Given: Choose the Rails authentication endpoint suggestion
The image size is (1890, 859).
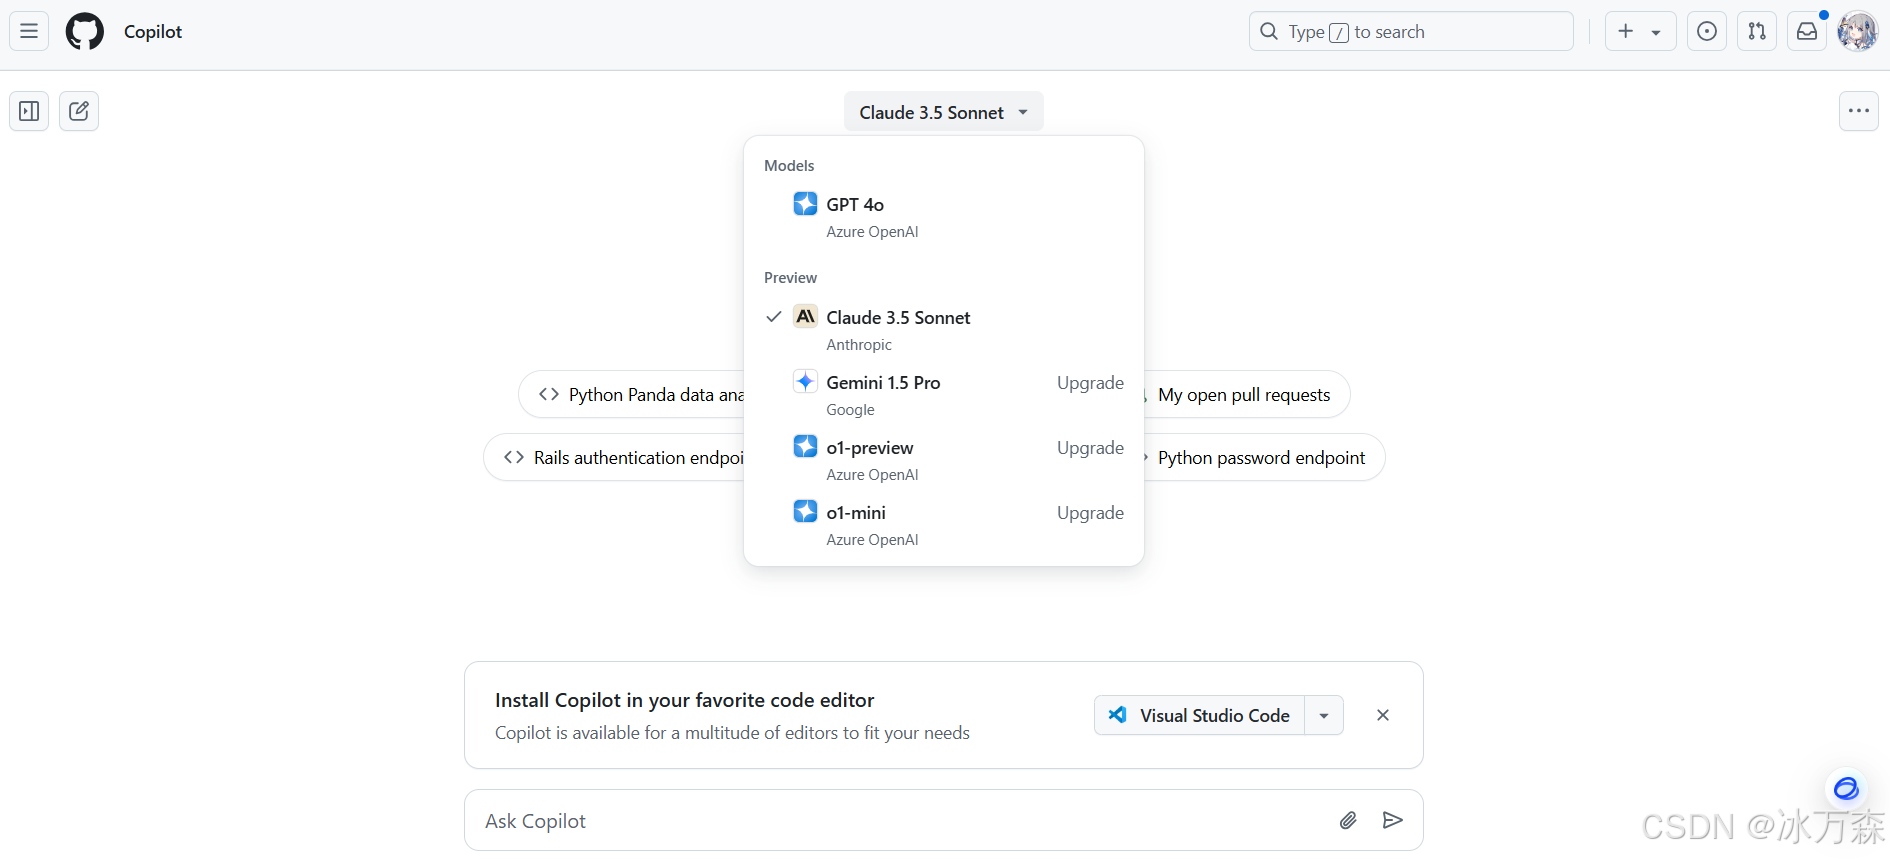Looking at the screenshot, I should tap(614, 458).
